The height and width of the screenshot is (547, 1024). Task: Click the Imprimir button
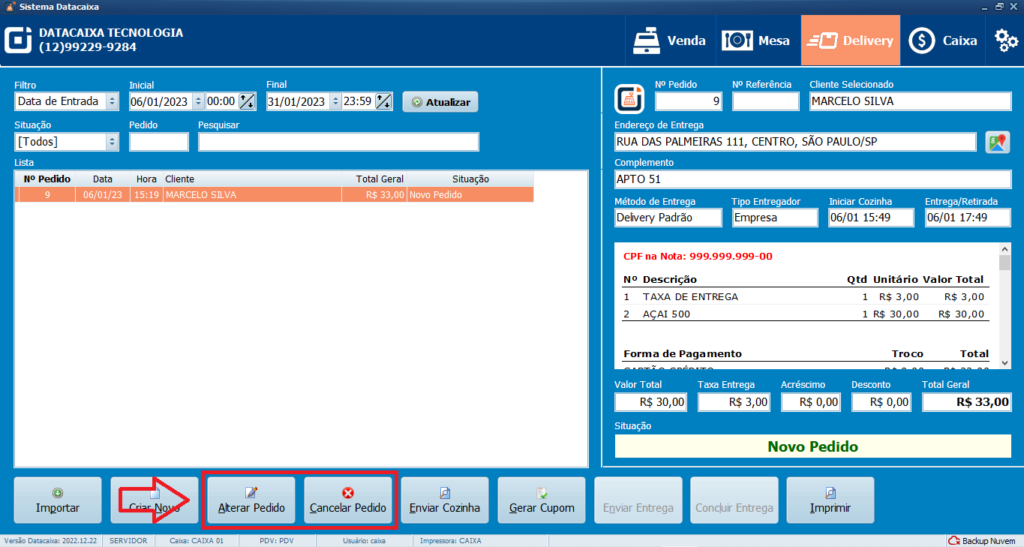pos(830,500)
